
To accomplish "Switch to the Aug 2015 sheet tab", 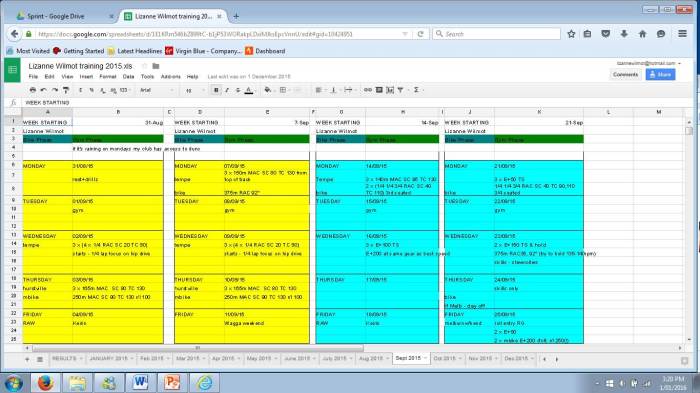I will [373, 359].
